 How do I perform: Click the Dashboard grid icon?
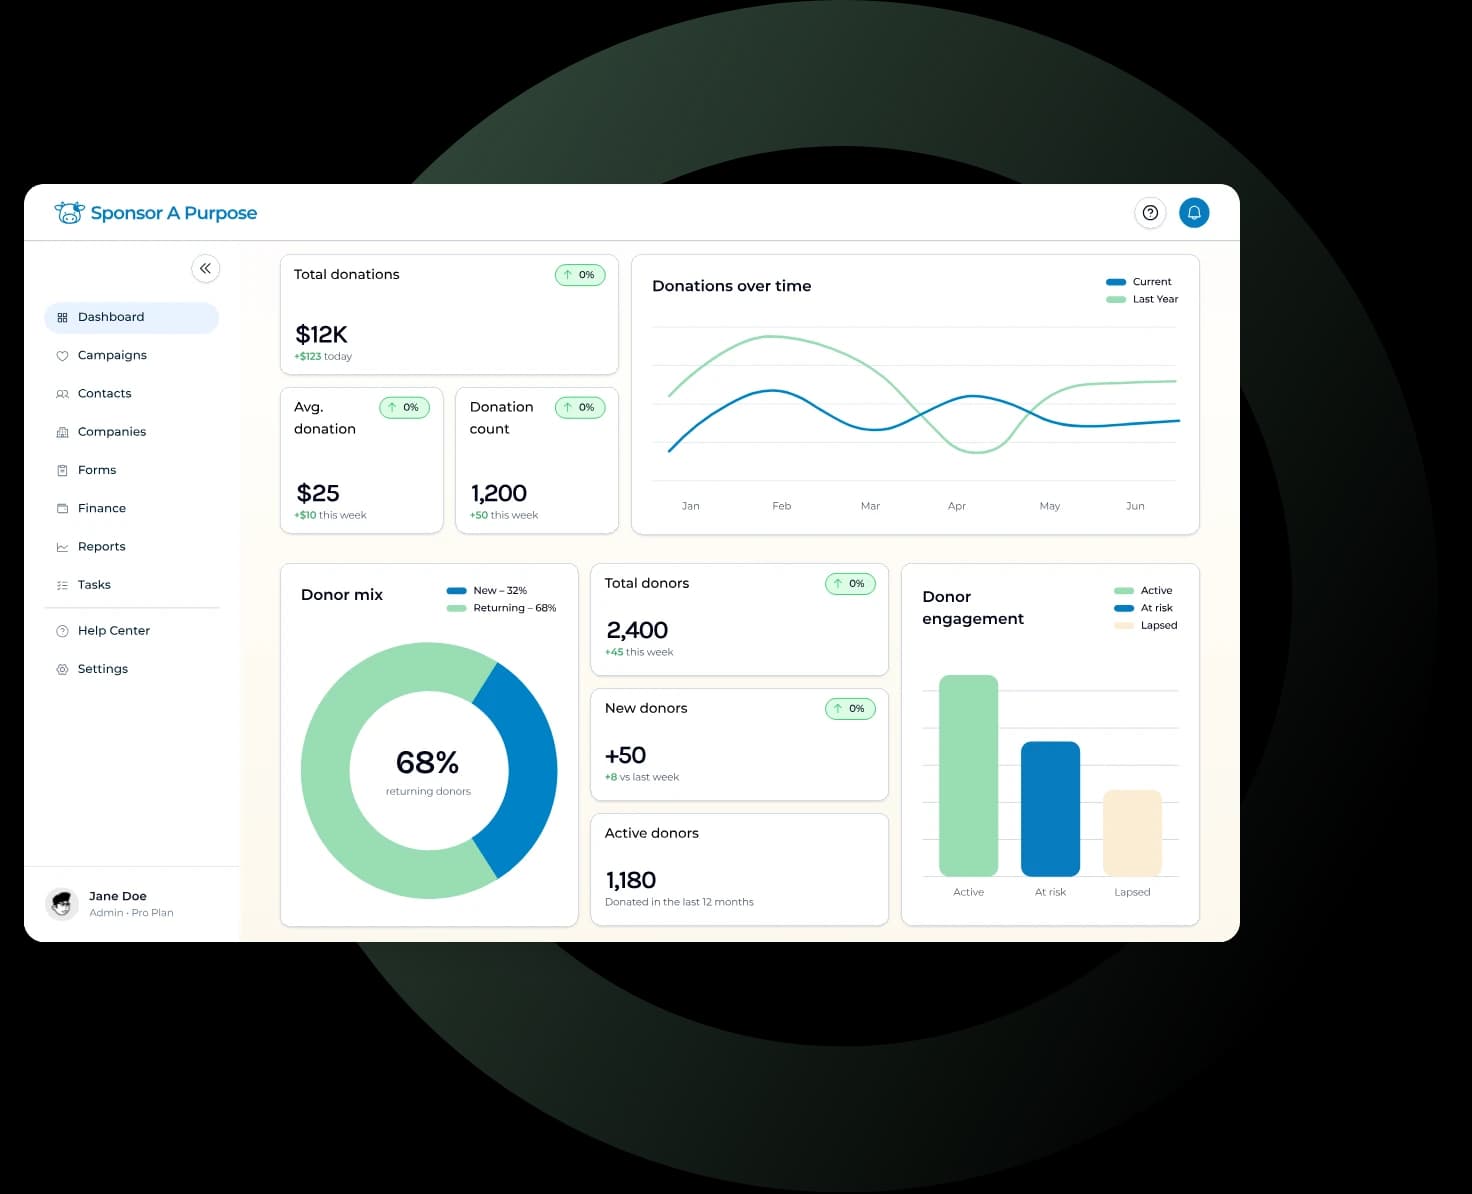coord(62,317)
